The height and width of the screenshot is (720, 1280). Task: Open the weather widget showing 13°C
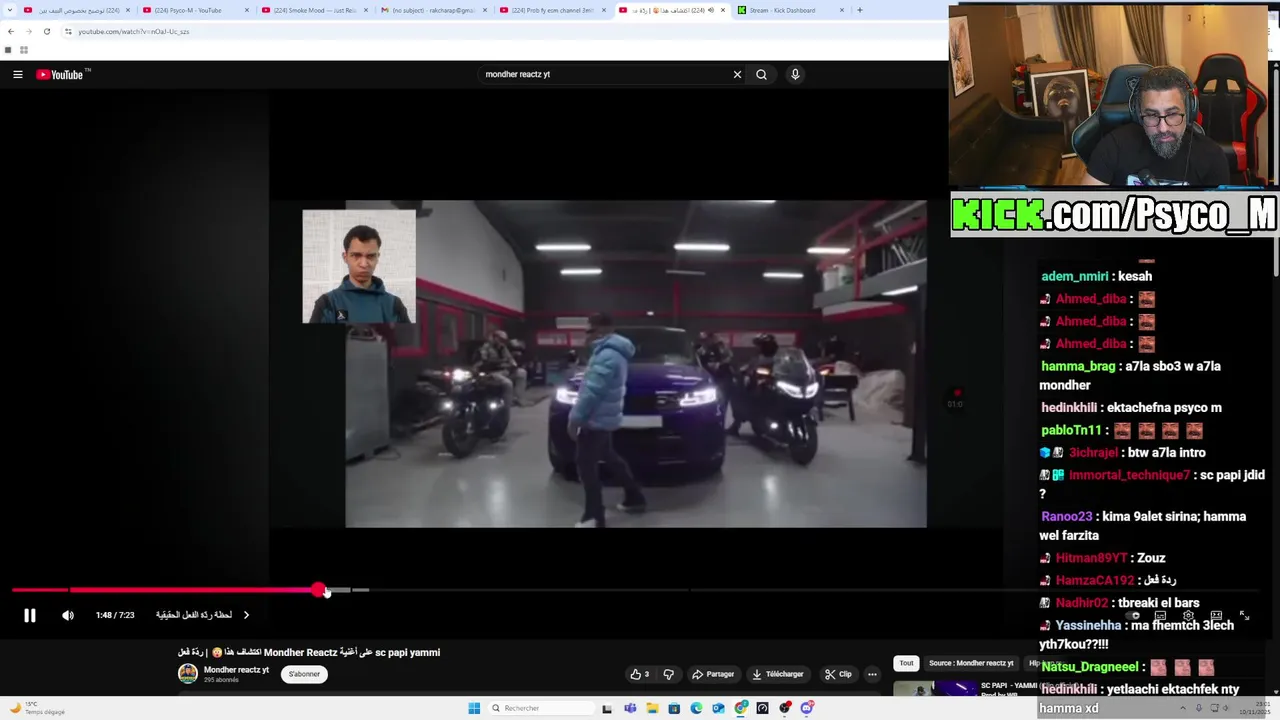point(38,708)
